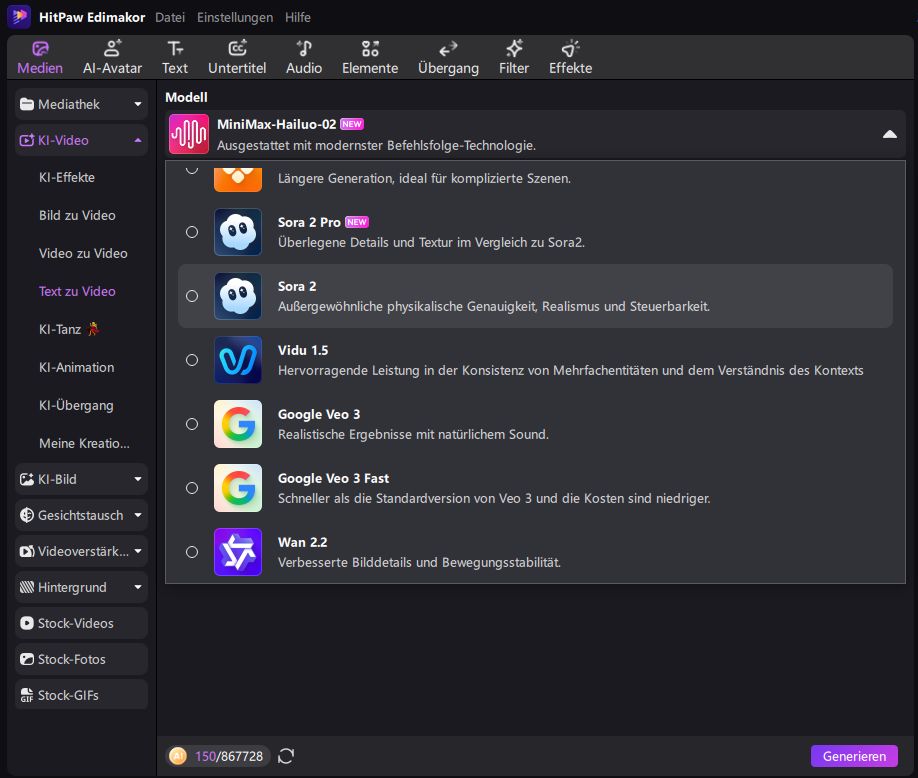Choose the Vidu 1.5 model radio button
The height and width of the screenshot is (778, 918).
pos(192,360)
